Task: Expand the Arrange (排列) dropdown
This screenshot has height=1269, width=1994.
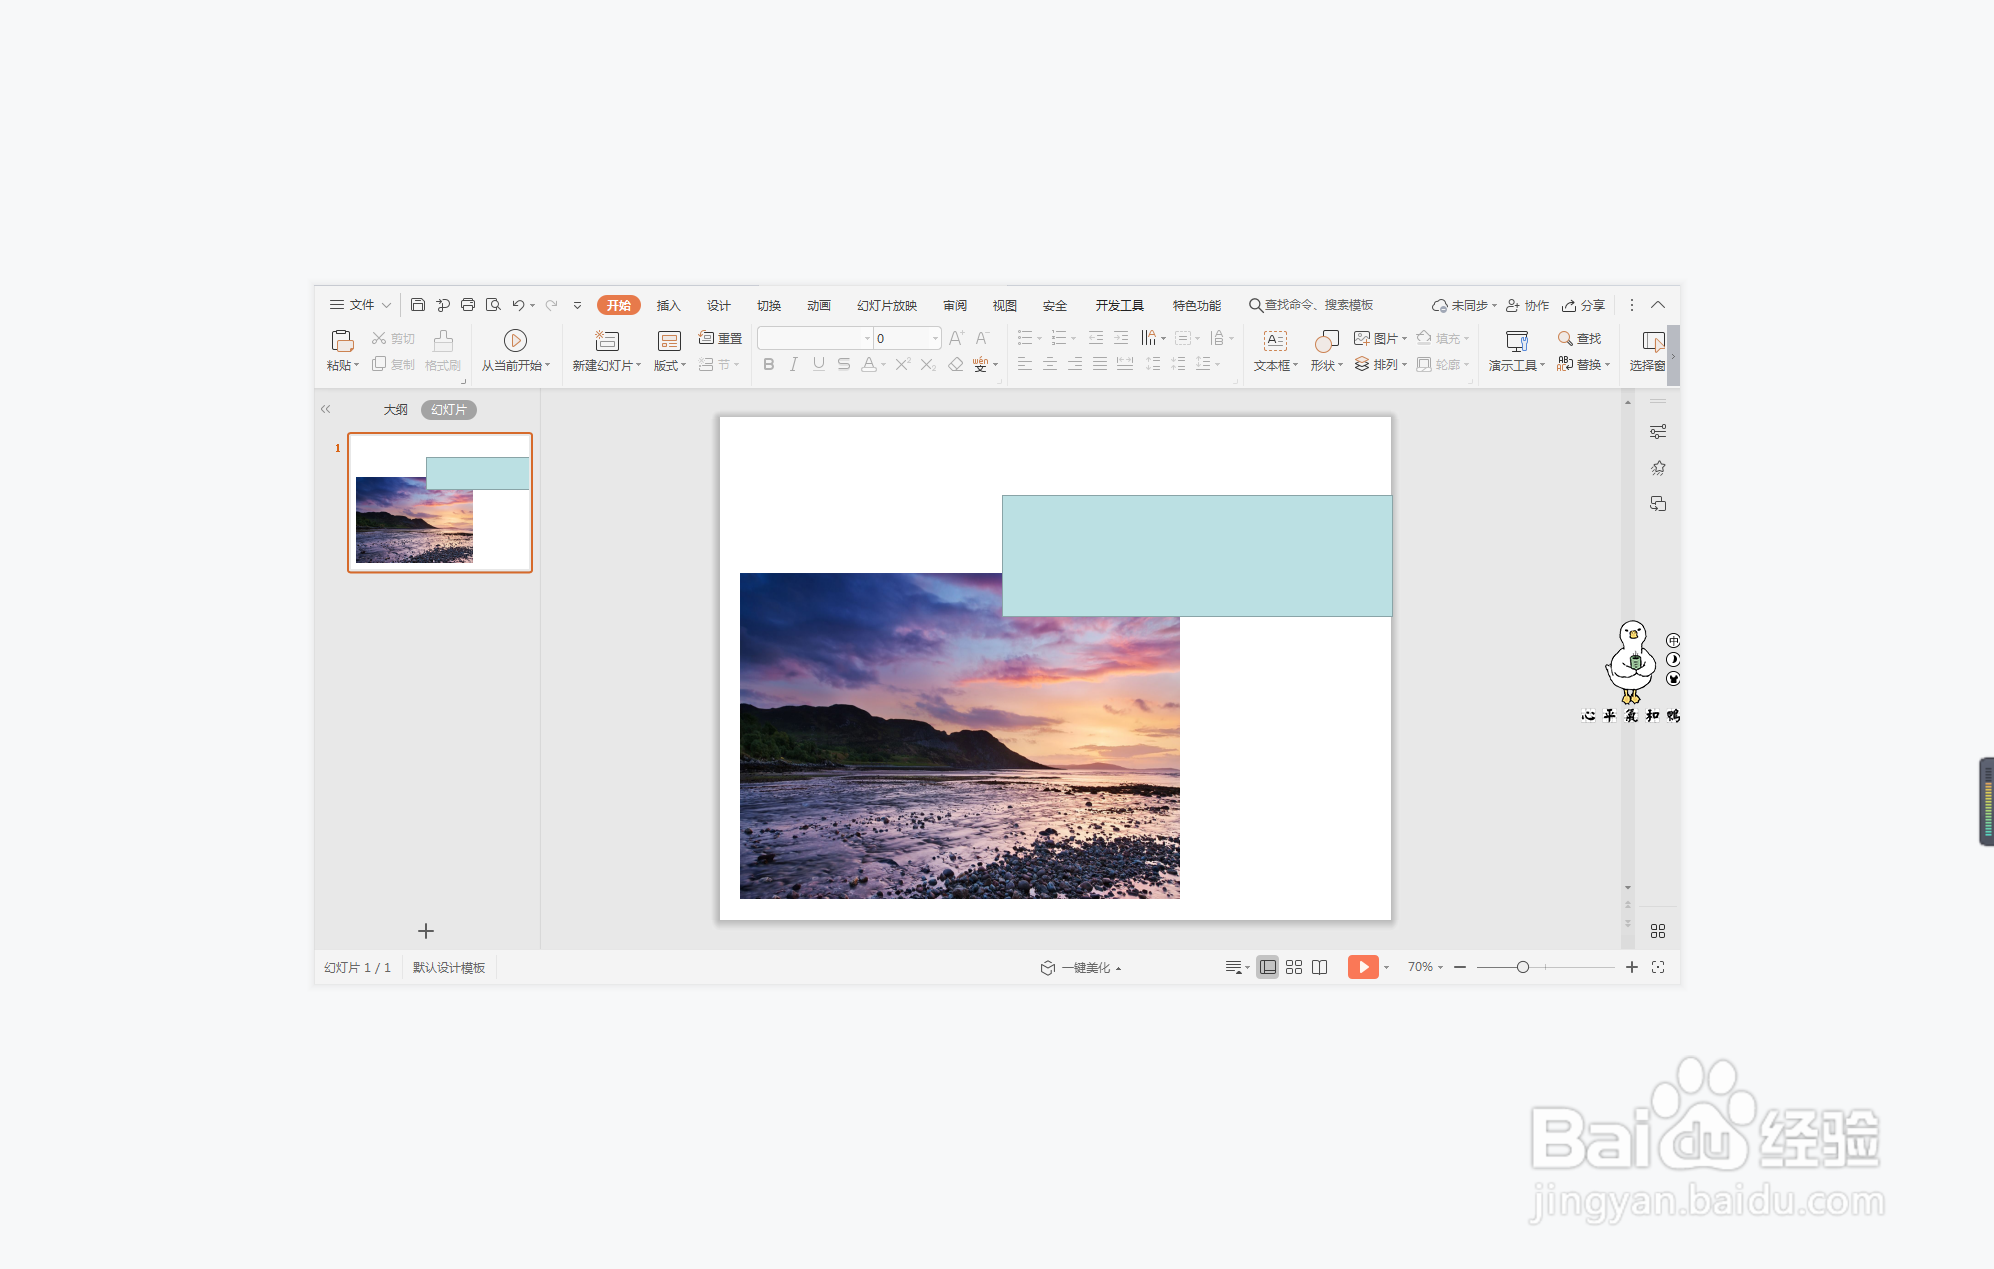Action: pyautogui.click(x=1404, y=365)
